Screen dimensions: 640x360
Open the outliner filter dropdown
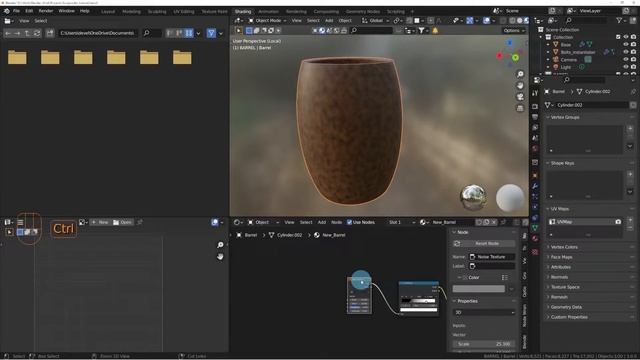tap(621, 20)
